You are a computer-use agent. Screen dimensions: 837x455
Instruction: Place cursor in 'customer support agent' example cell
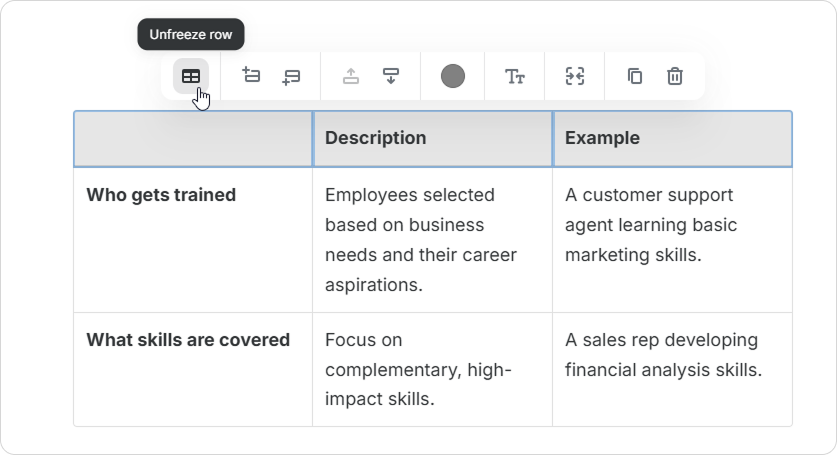click(x=650, y=225)
